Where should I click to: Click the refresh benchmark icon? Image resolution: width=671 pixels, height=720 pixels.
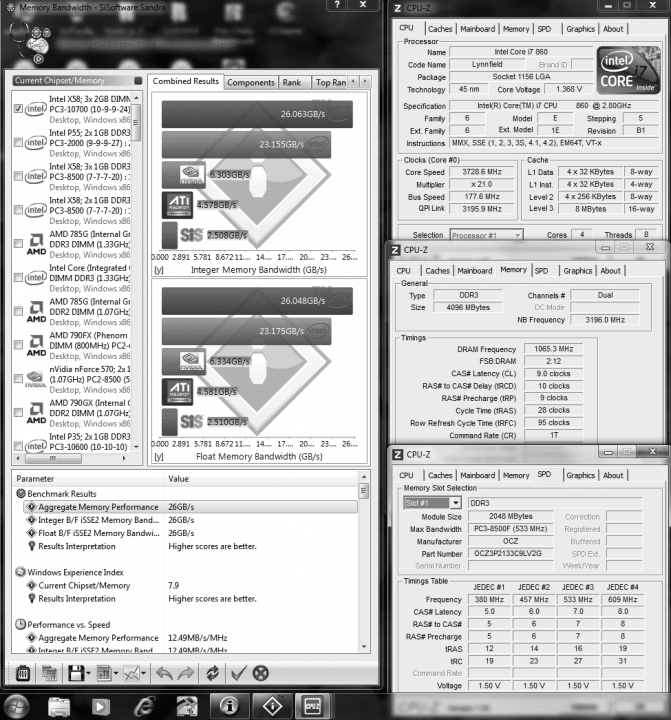point(212,674)
